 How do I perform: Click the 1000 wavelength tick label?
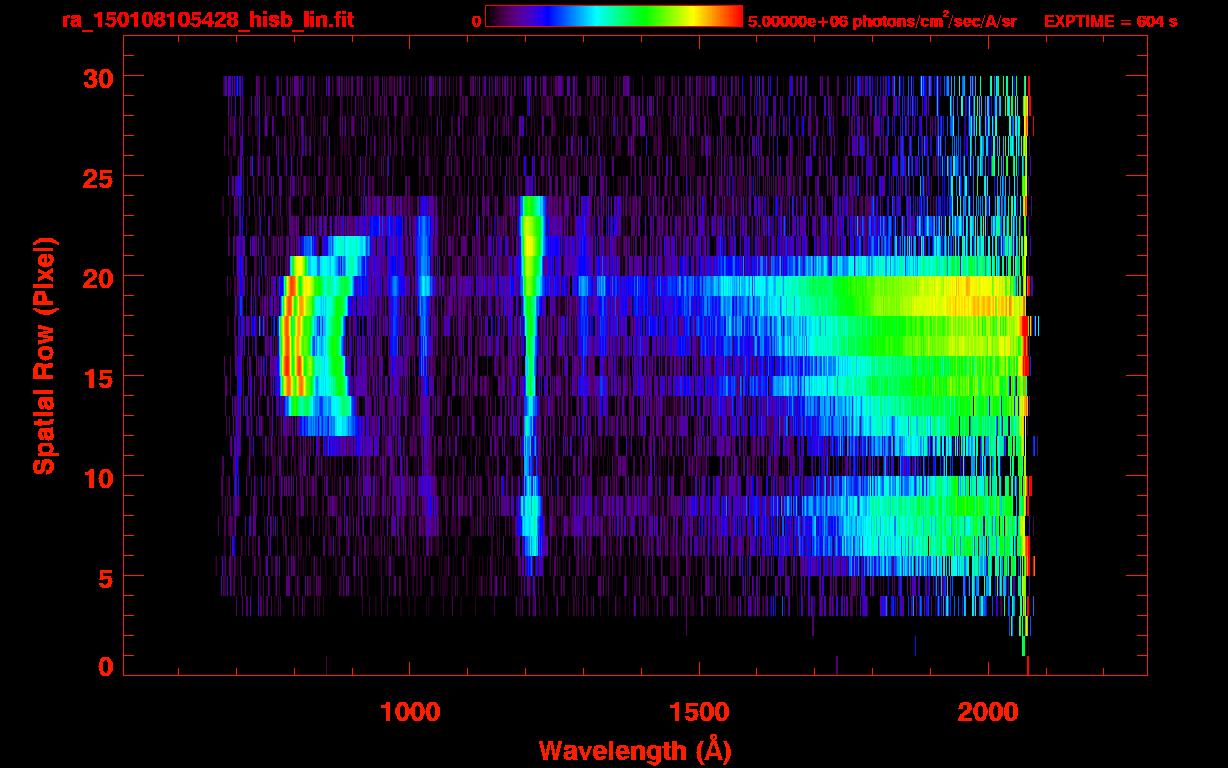click(410, 712)
